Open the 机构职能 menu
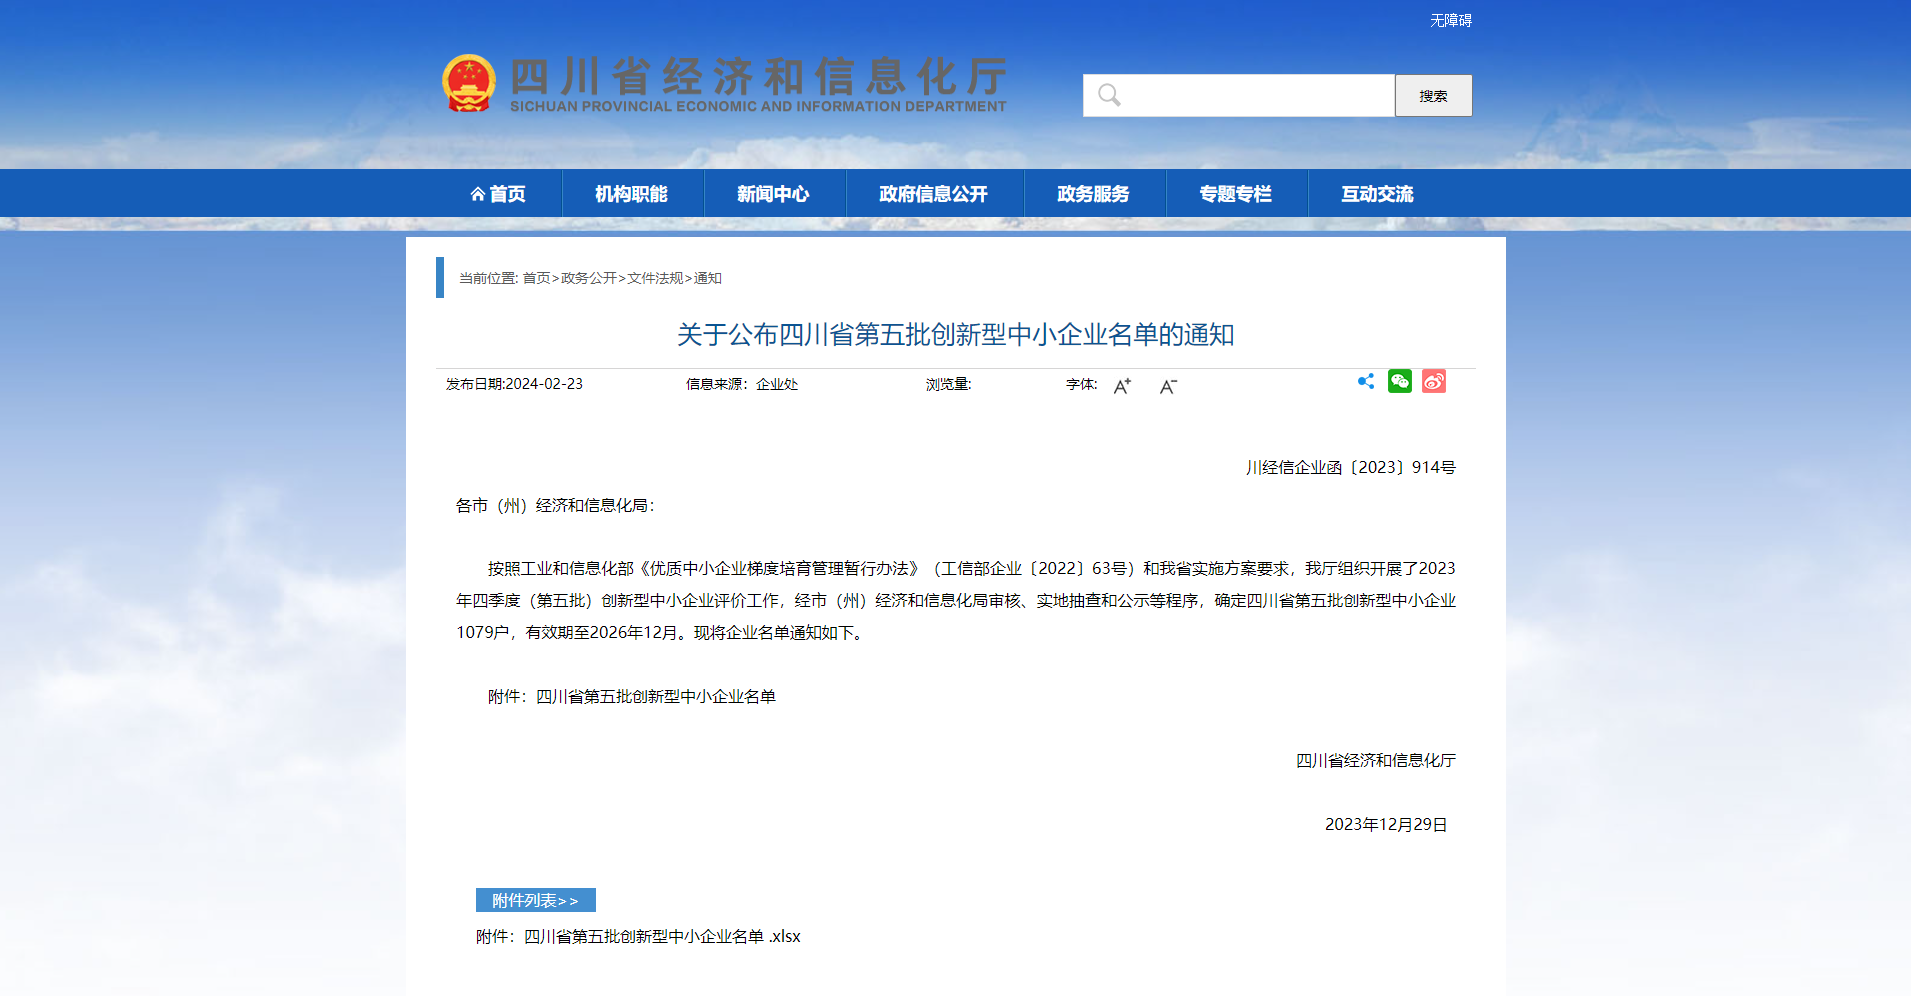 632,194
